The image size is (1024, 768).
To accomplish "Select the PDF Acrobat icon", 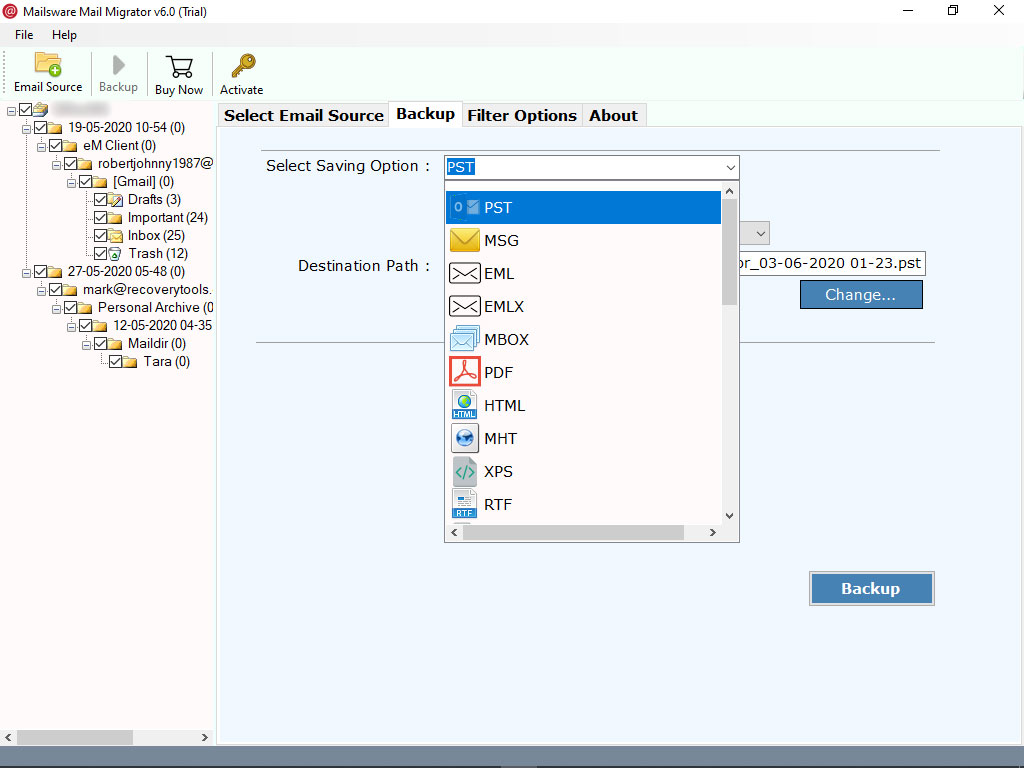I will click(465, 372).
